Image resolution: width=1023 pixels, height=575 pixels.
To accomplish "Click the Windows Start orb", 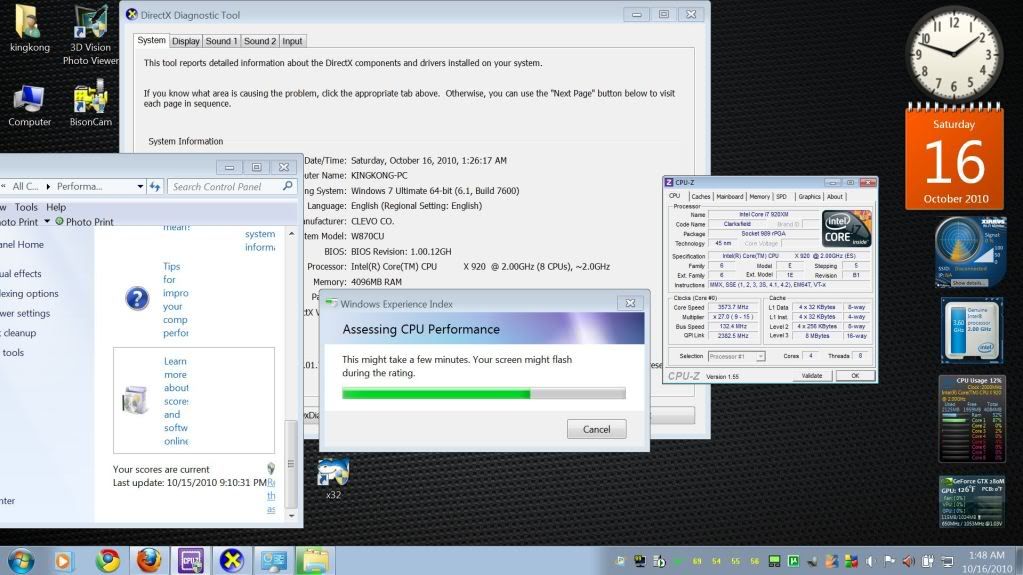I will click(x=20, y=560).
